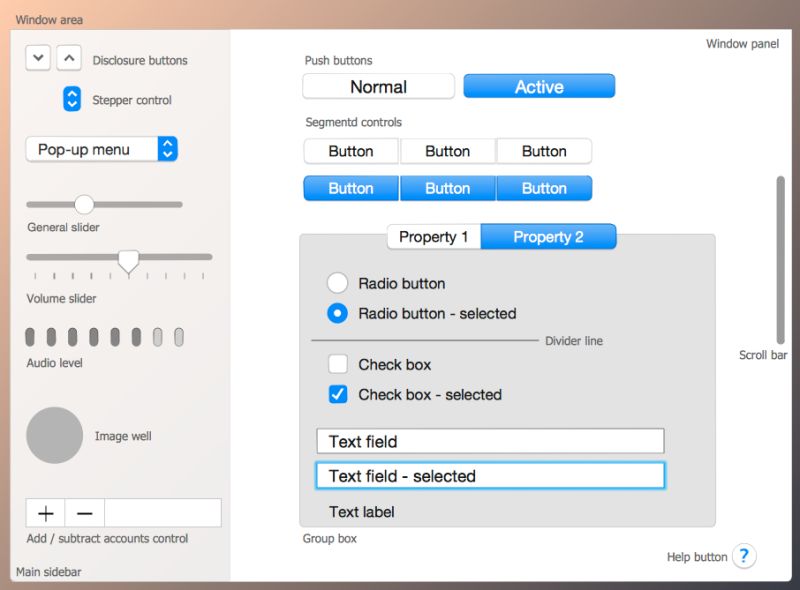The width and height of the screenshot is (800, 590).
Task: Enable the empty Check box
Action: point(337,364)
